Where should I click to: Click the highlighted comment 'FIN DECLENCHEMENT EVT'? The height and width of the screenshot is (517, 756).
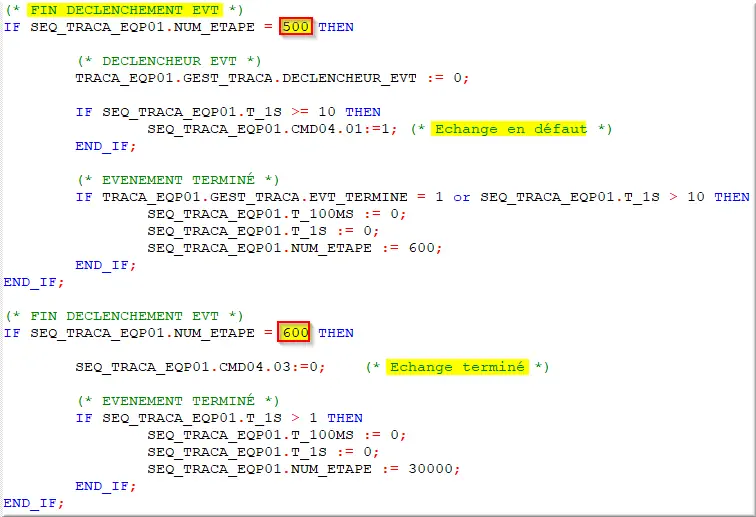[125, 10]
